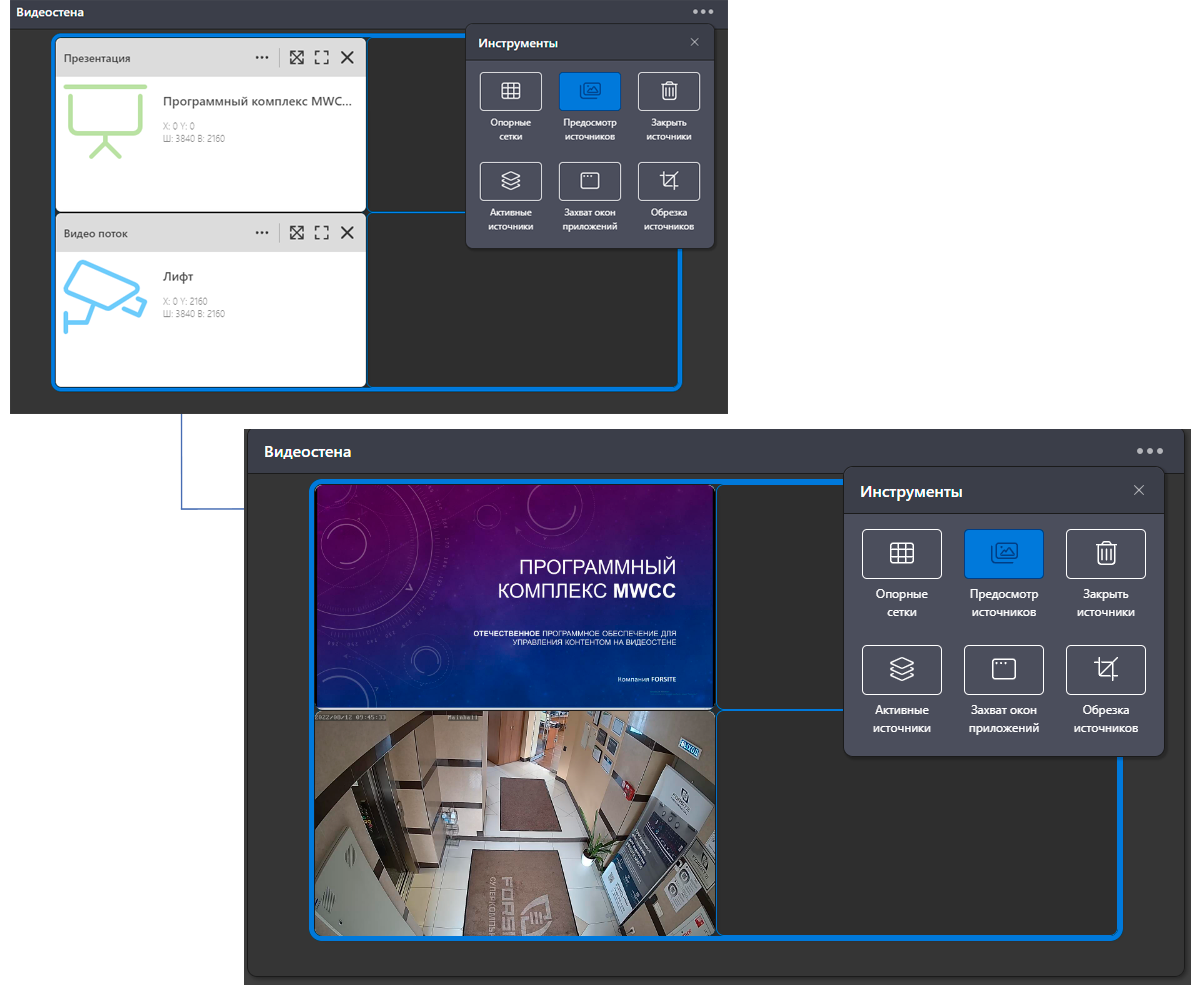Close the Видео поток source window
This screenshot has height=994, width=1202.
(347, 232)
